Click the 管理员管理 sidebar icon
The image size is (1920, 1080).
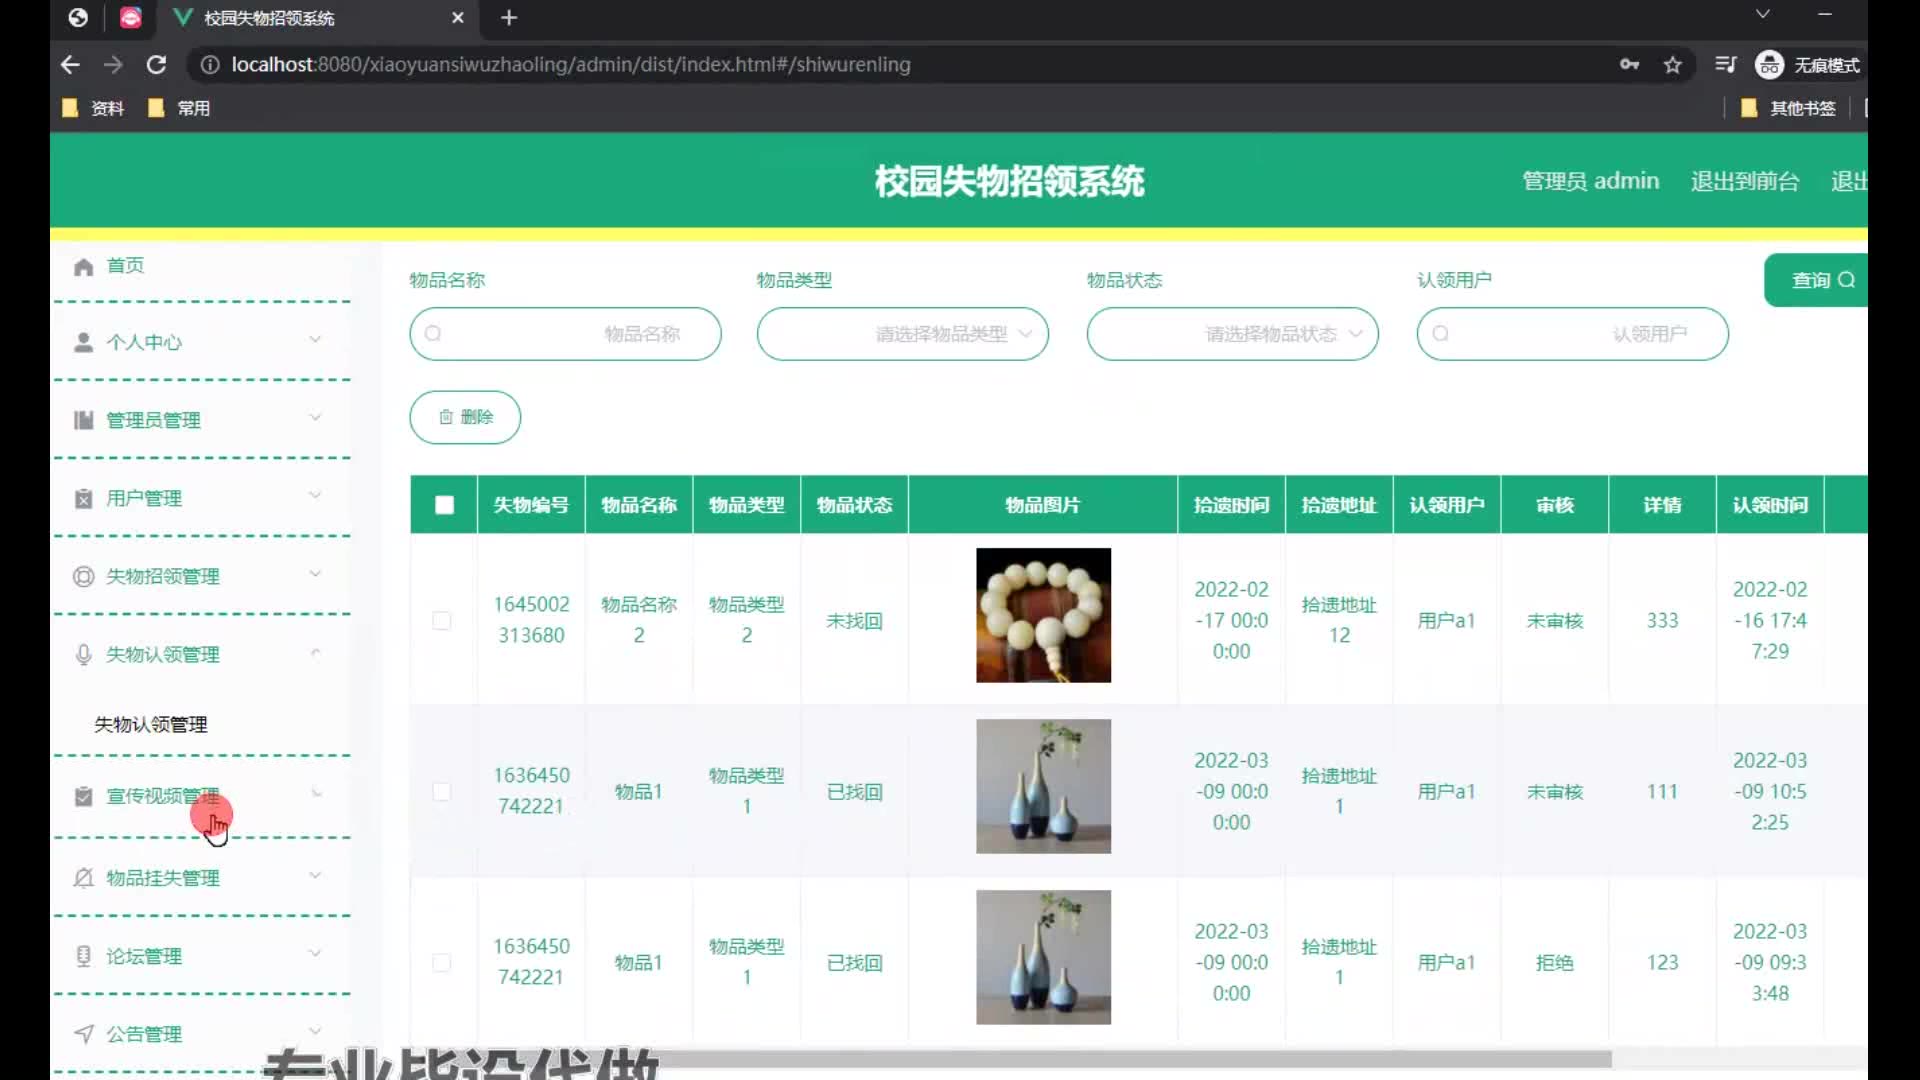(x=84, y=420)
